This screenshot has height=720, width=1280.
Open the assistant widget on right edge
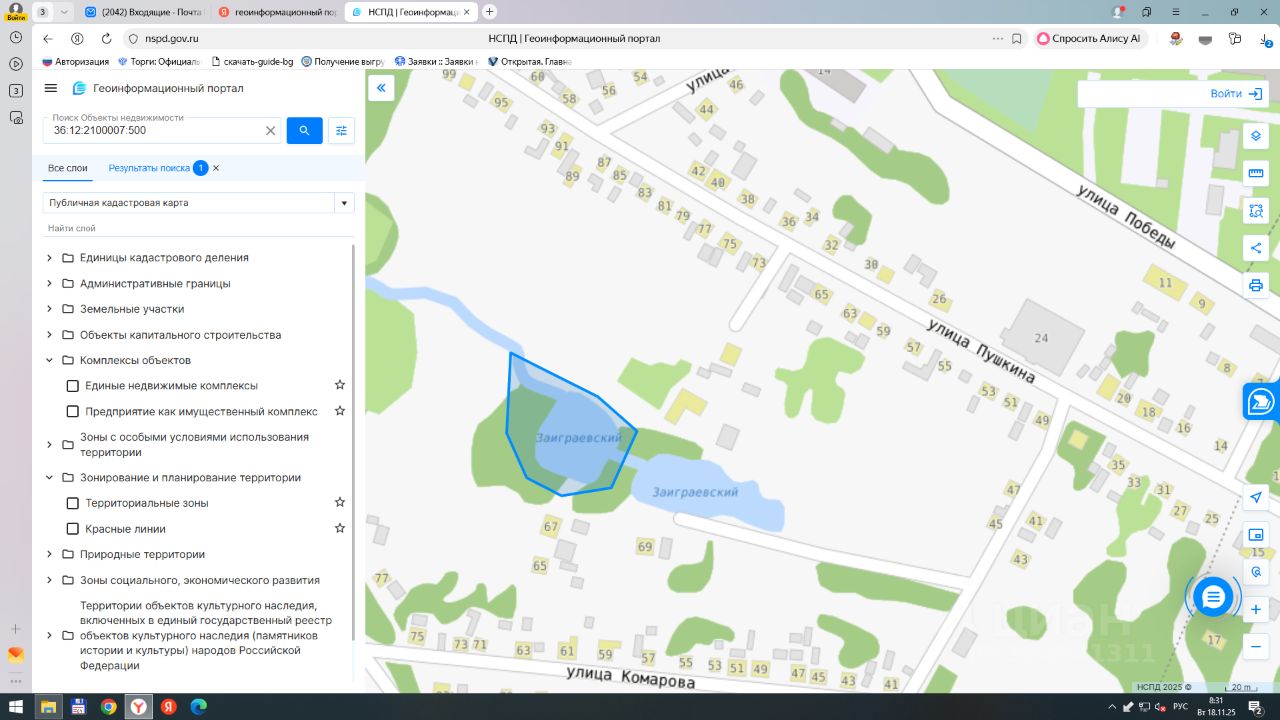pos(1261,401)
